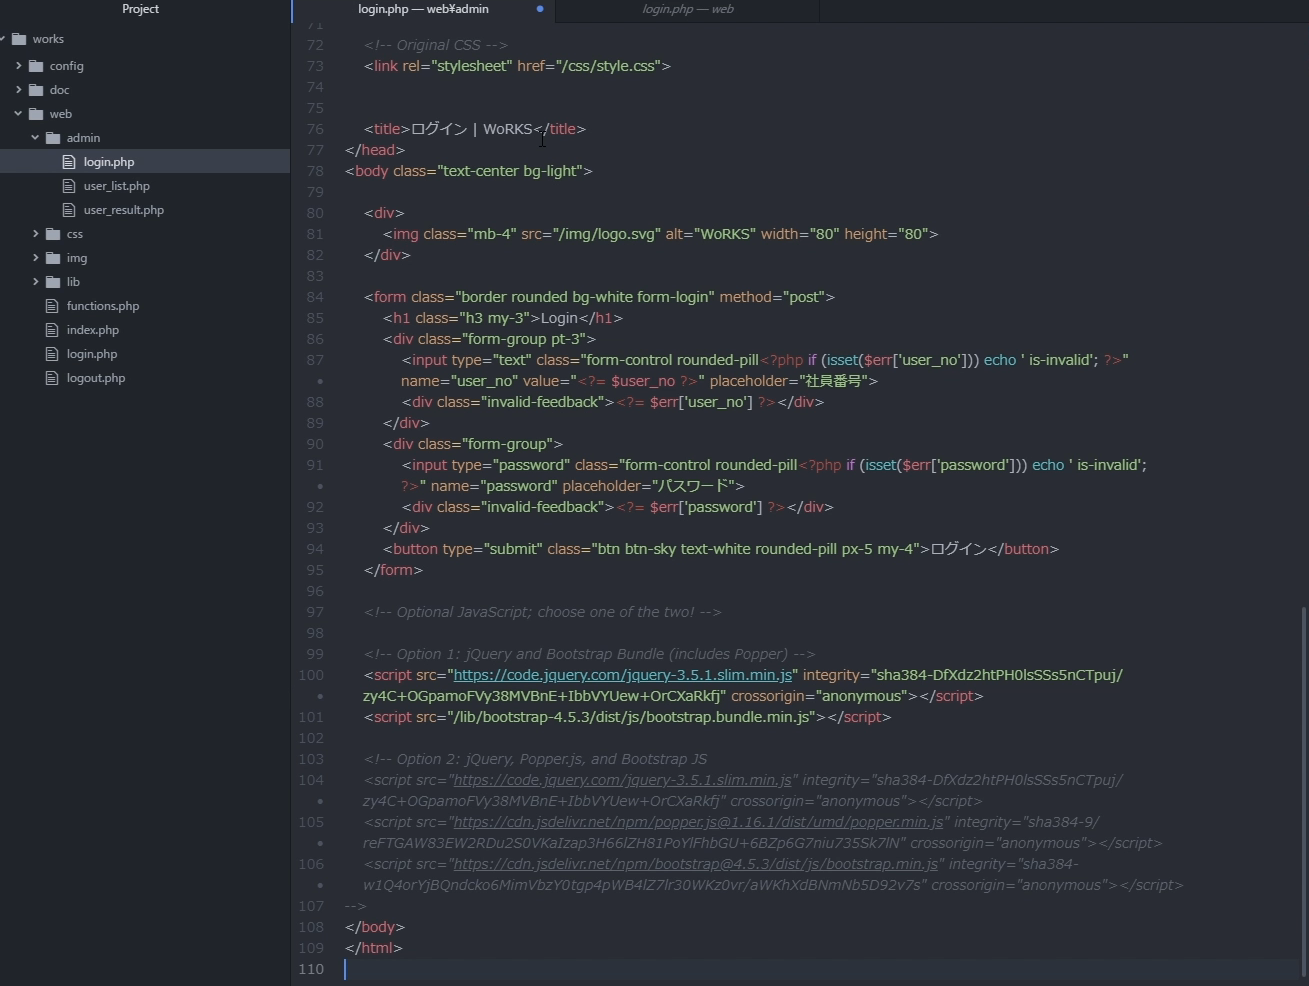Open user_list.php in the tree
The image size is (1309, 986).
(117, 186)
